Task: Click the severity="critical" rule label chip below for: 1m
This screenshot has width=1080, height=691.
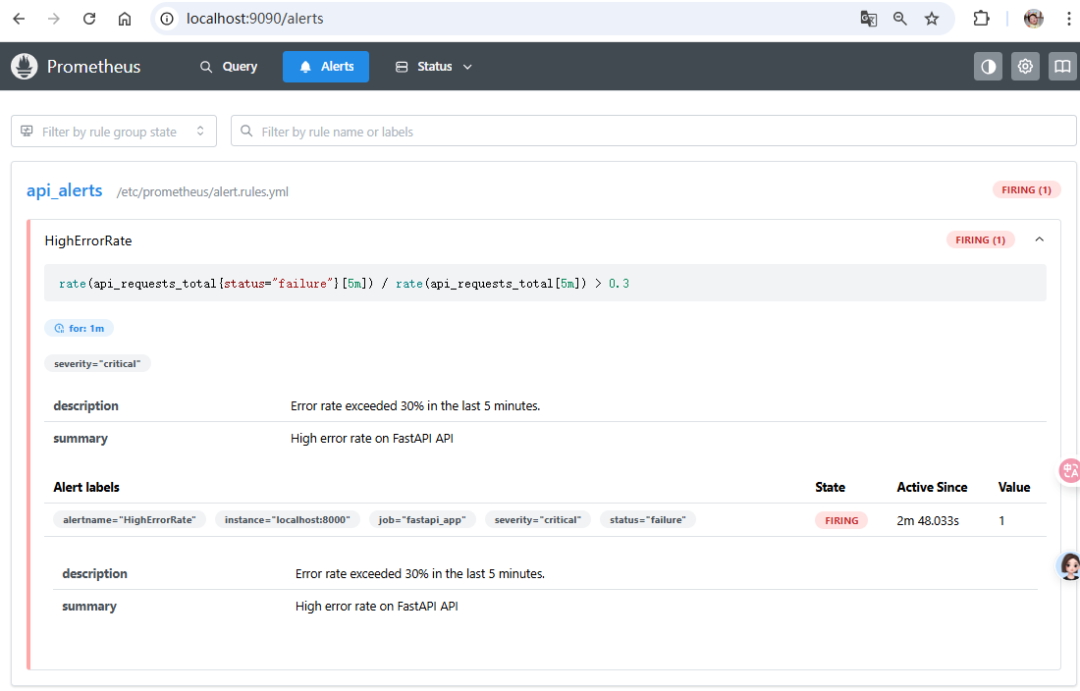Action: [x=97, y=363]
